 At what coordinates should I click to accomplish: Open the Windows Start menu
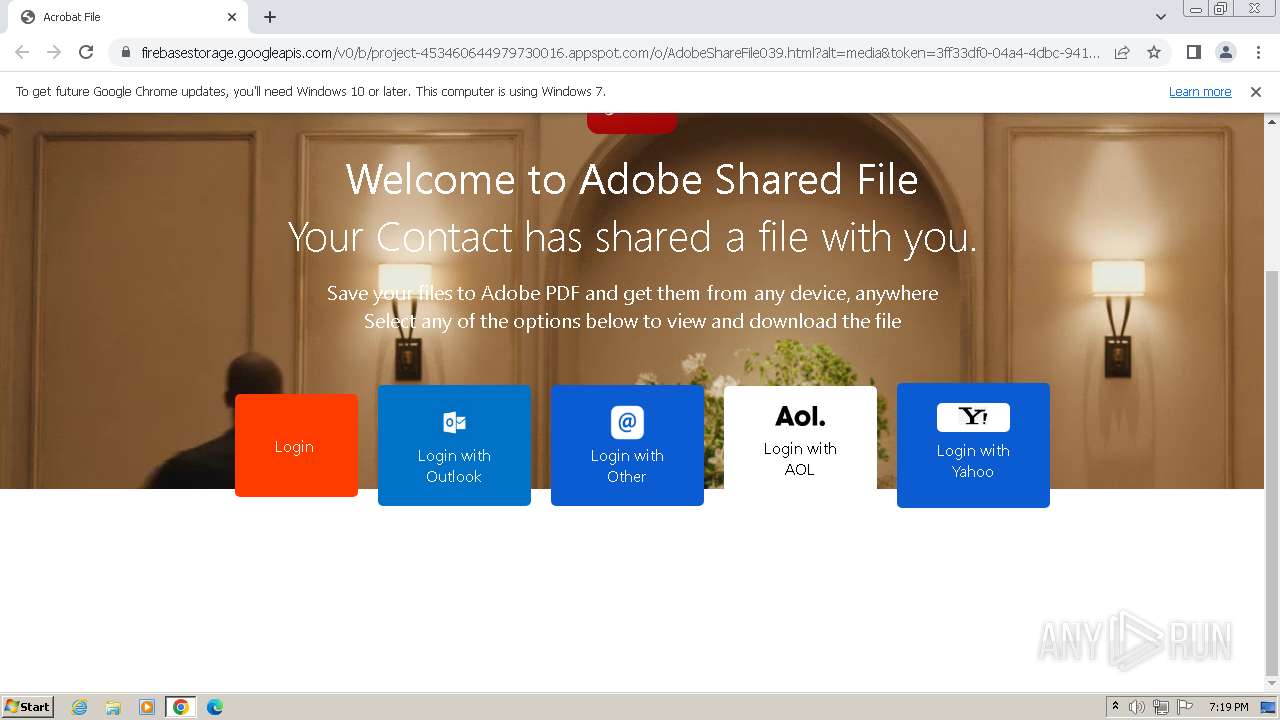pos(28,706)
